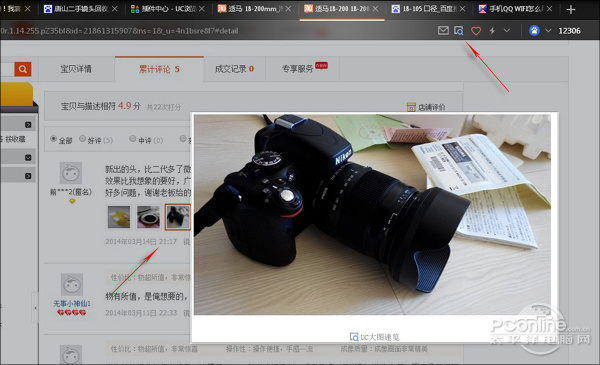Close the 插件中心 tab
Viewport: 600px width, 365px height.
tap(202, 9)
